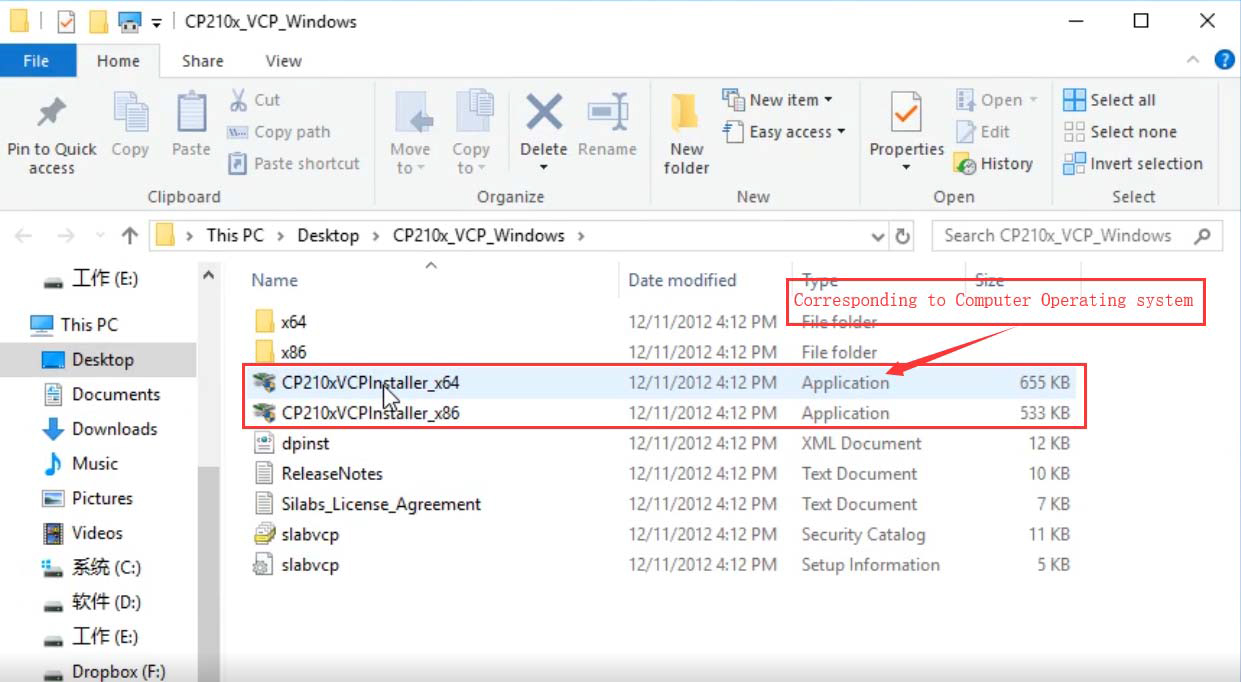Click Open in the ribbon Open group
The image size is (1241, 682).
point(997,100)
